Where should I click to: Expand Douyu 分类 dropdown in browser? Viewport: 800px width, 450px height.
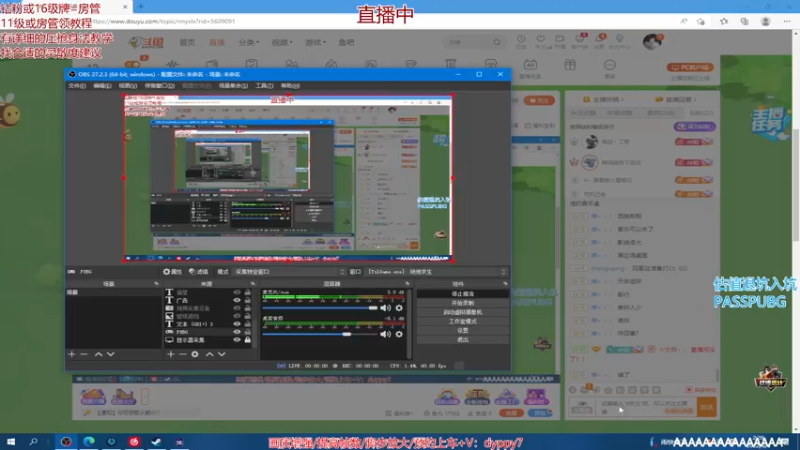(x=248, y=42)
